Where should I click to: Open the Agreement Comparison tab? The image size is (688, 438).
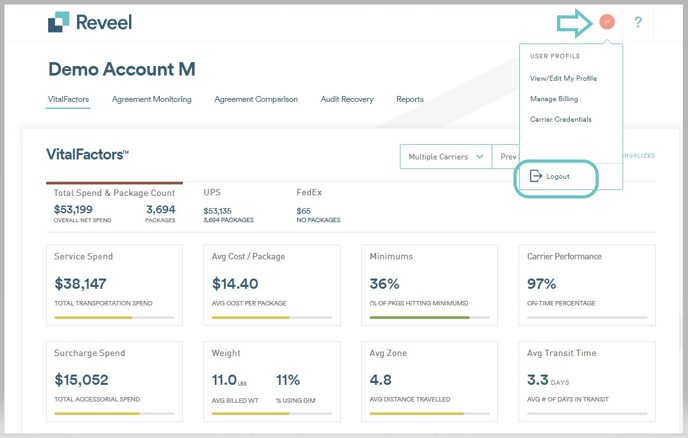coord(256,99)
